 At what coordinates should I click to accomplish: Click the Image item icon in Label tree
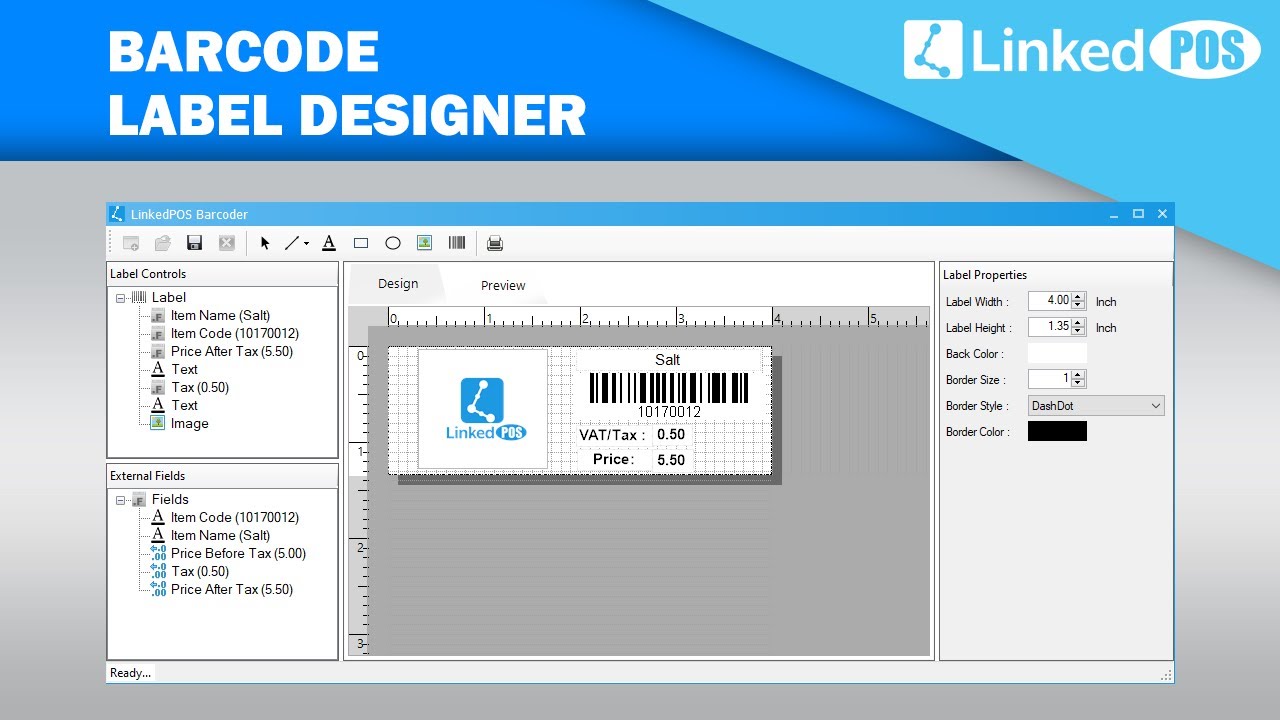coord(157,424)
